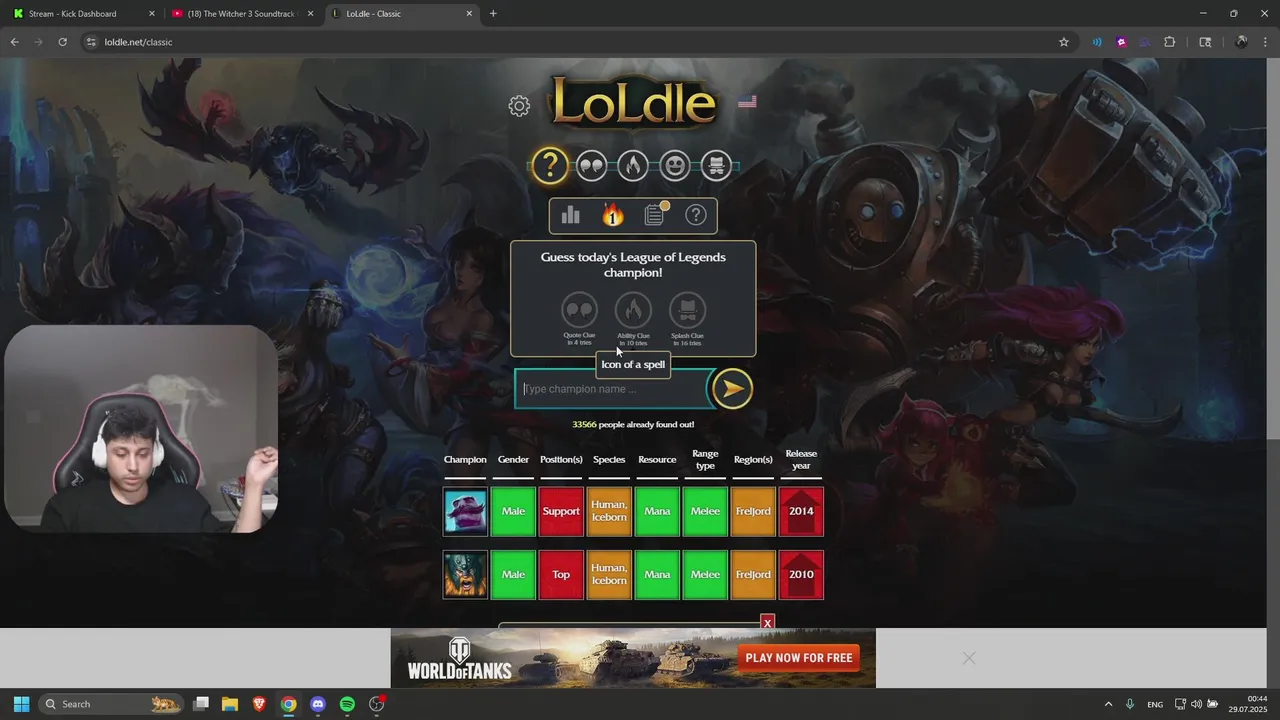The image size is (1280, 720).
Task: Close the LoLdle - Classic tab
Action: (x=469, y=14)
